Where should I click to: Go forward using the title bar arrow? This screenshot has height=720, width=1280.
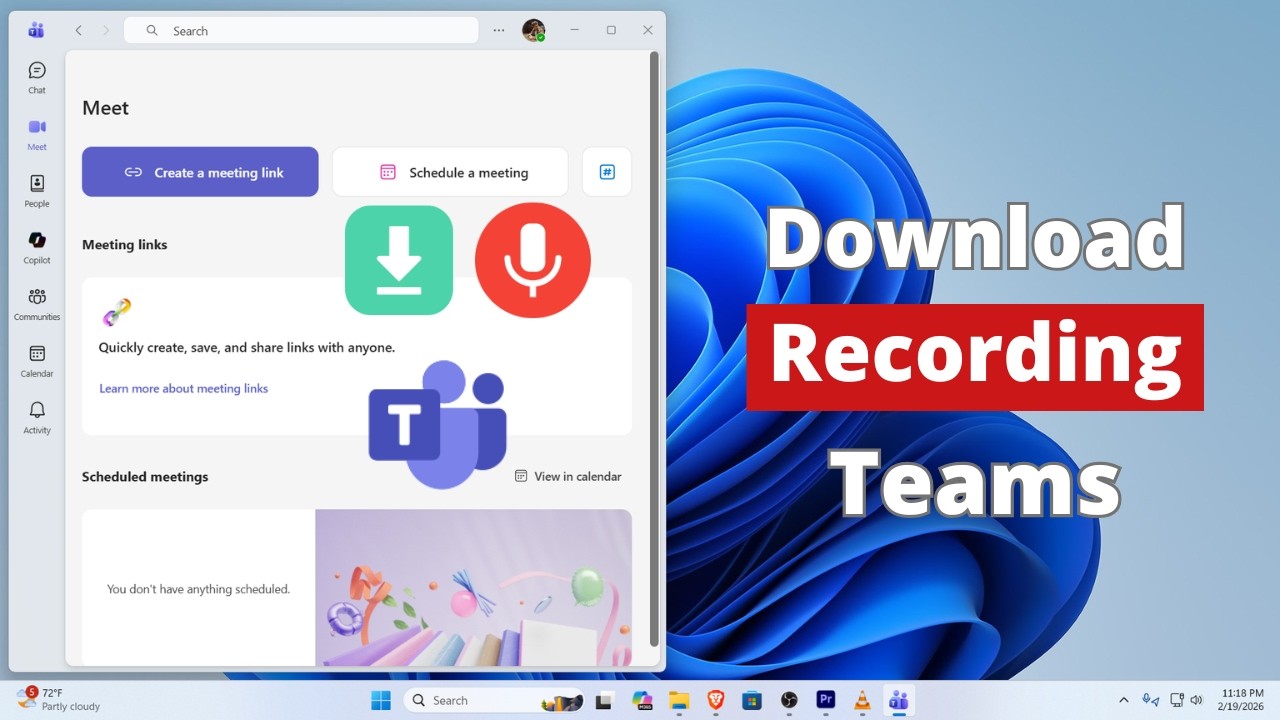pyautogui.click(x=106, y=30)
